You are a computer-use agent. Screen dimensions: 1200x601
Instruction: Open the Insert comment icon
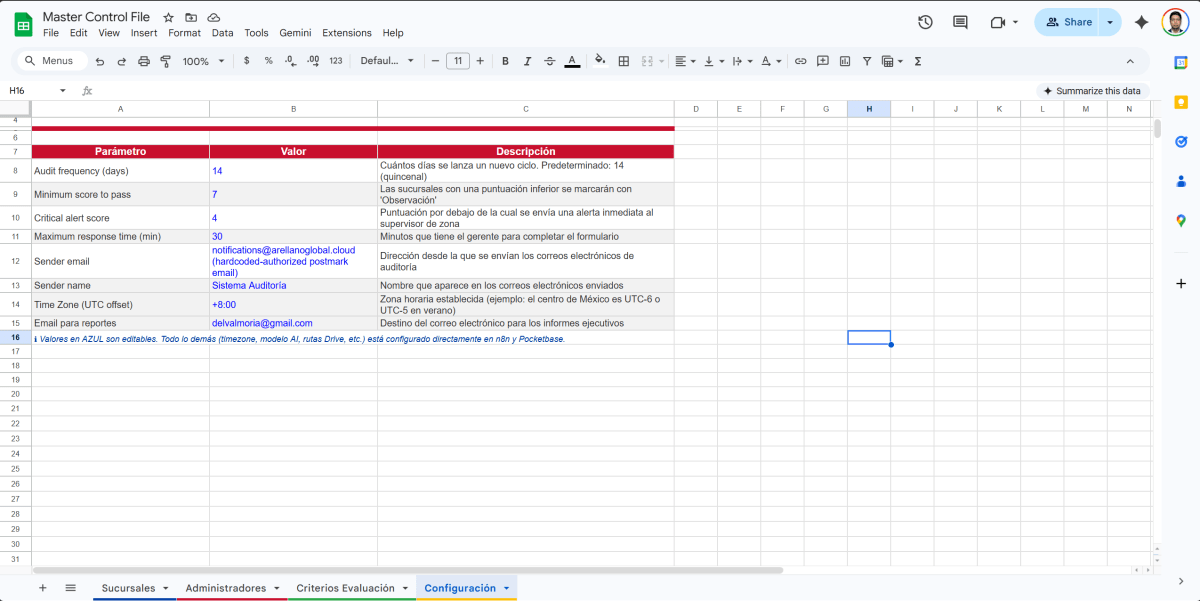point(824,61)
